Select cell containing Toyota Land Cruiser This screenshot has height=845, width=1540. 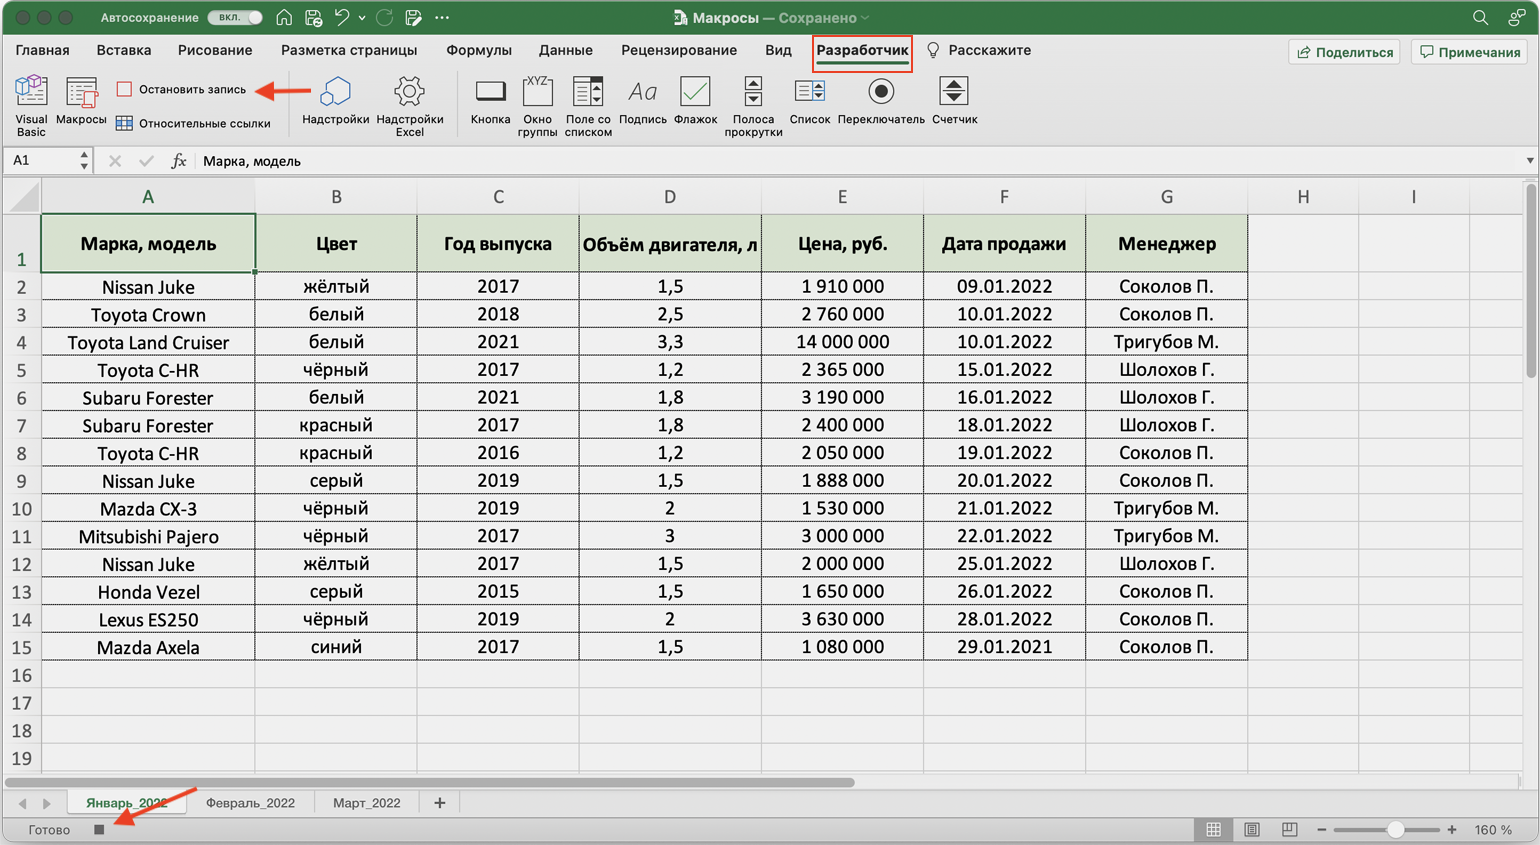click(x=148, y=342)
